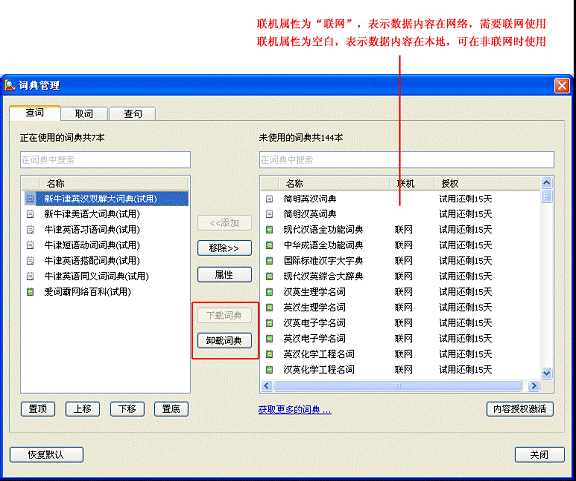
Task: Open the 获取更多的词典 link
Action: (x=295, y=409)
